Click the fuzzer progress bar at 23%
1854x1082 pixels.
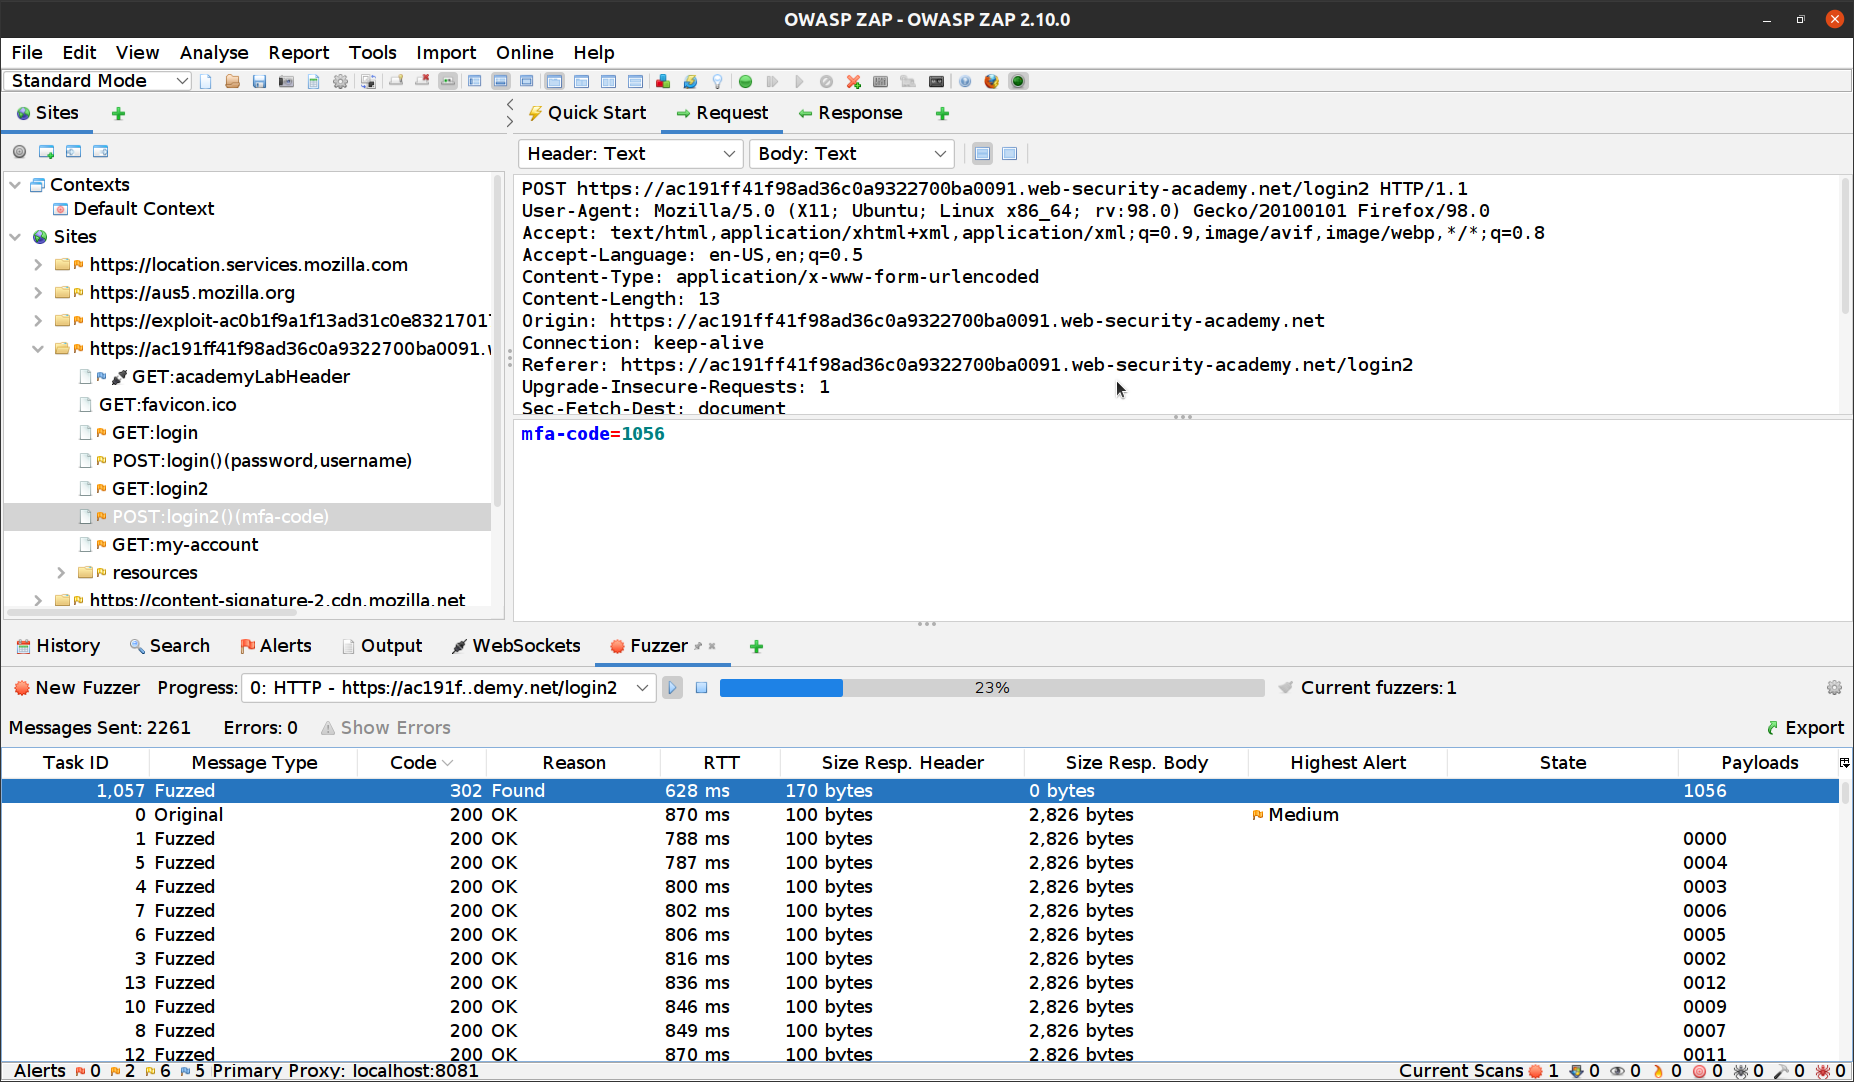991,688
